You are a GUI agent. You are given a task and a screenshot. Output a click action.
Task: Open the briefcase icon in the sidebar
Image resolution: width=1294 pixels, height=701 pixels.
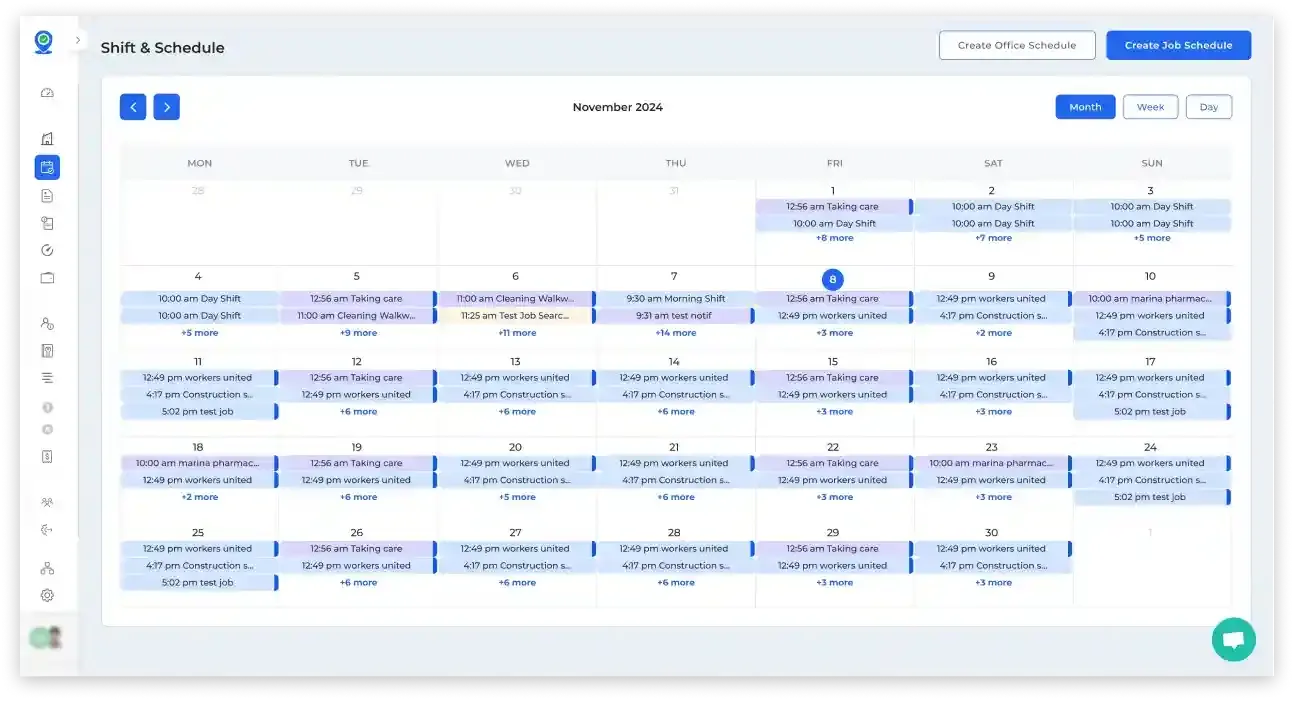[47, 277]
